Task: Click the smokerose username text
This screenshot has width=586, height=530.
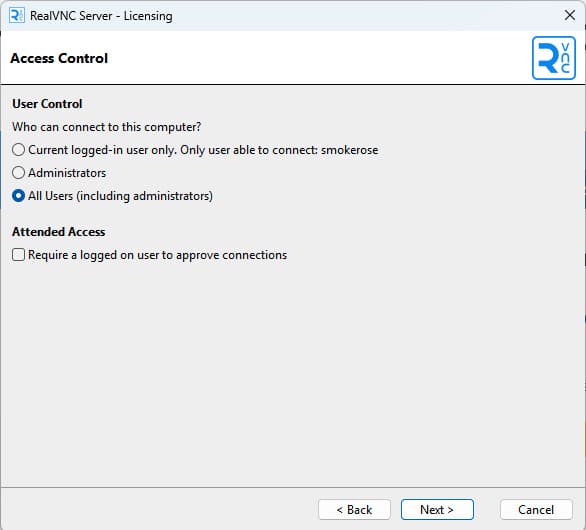Action: pyautogui.click(x=349, y=150)
